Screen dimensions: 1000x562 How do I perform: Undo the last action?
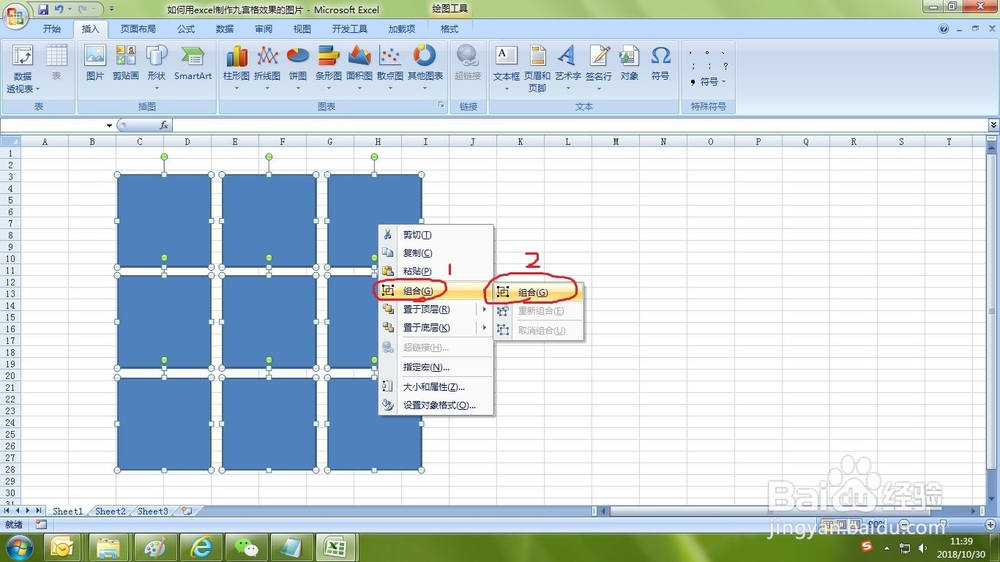coord(59,9)
